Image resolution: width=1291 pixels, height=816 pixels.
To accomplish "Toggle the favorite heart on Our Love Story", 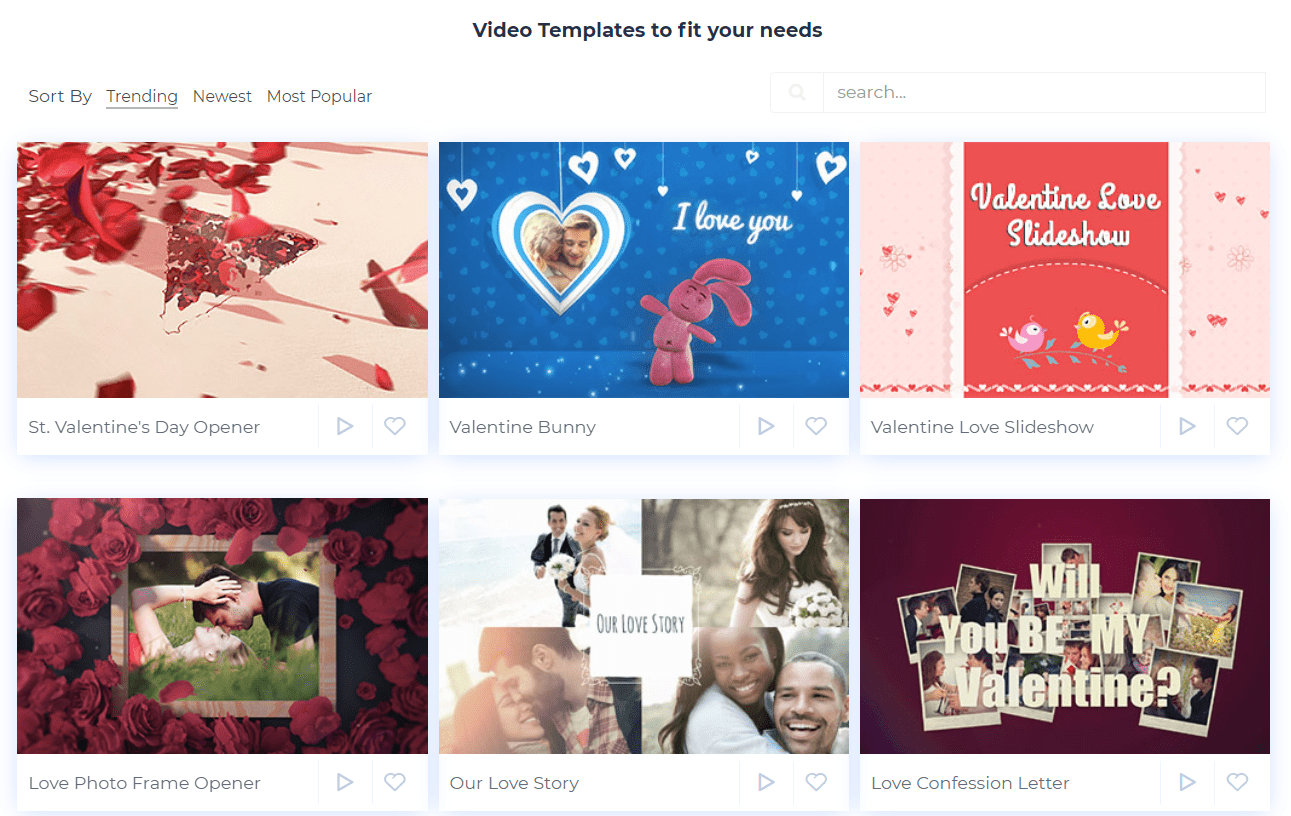I will click(x=816, y=782).
